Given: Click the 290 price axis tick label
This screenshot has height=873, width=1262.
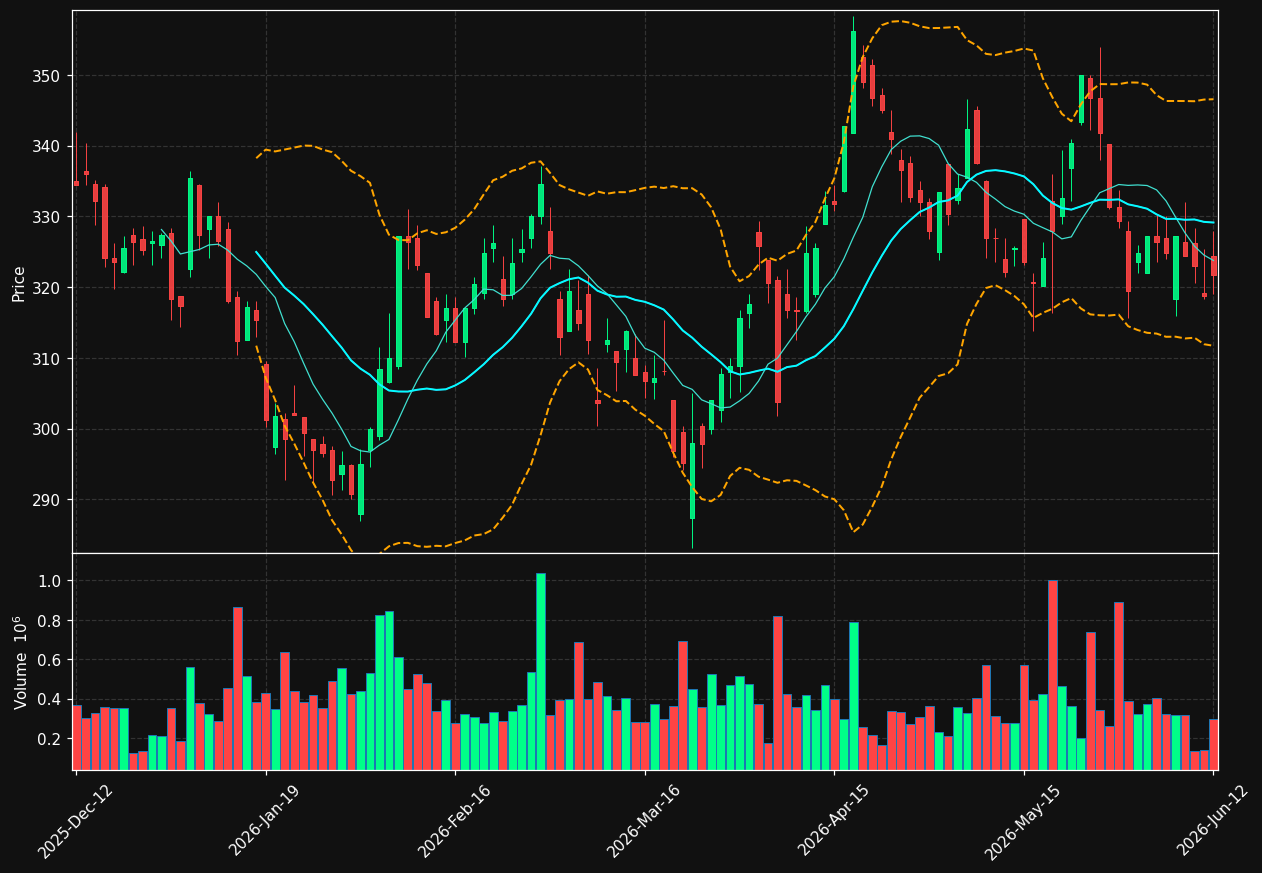Looking at the screenshot, I should [x=47, y=500].
